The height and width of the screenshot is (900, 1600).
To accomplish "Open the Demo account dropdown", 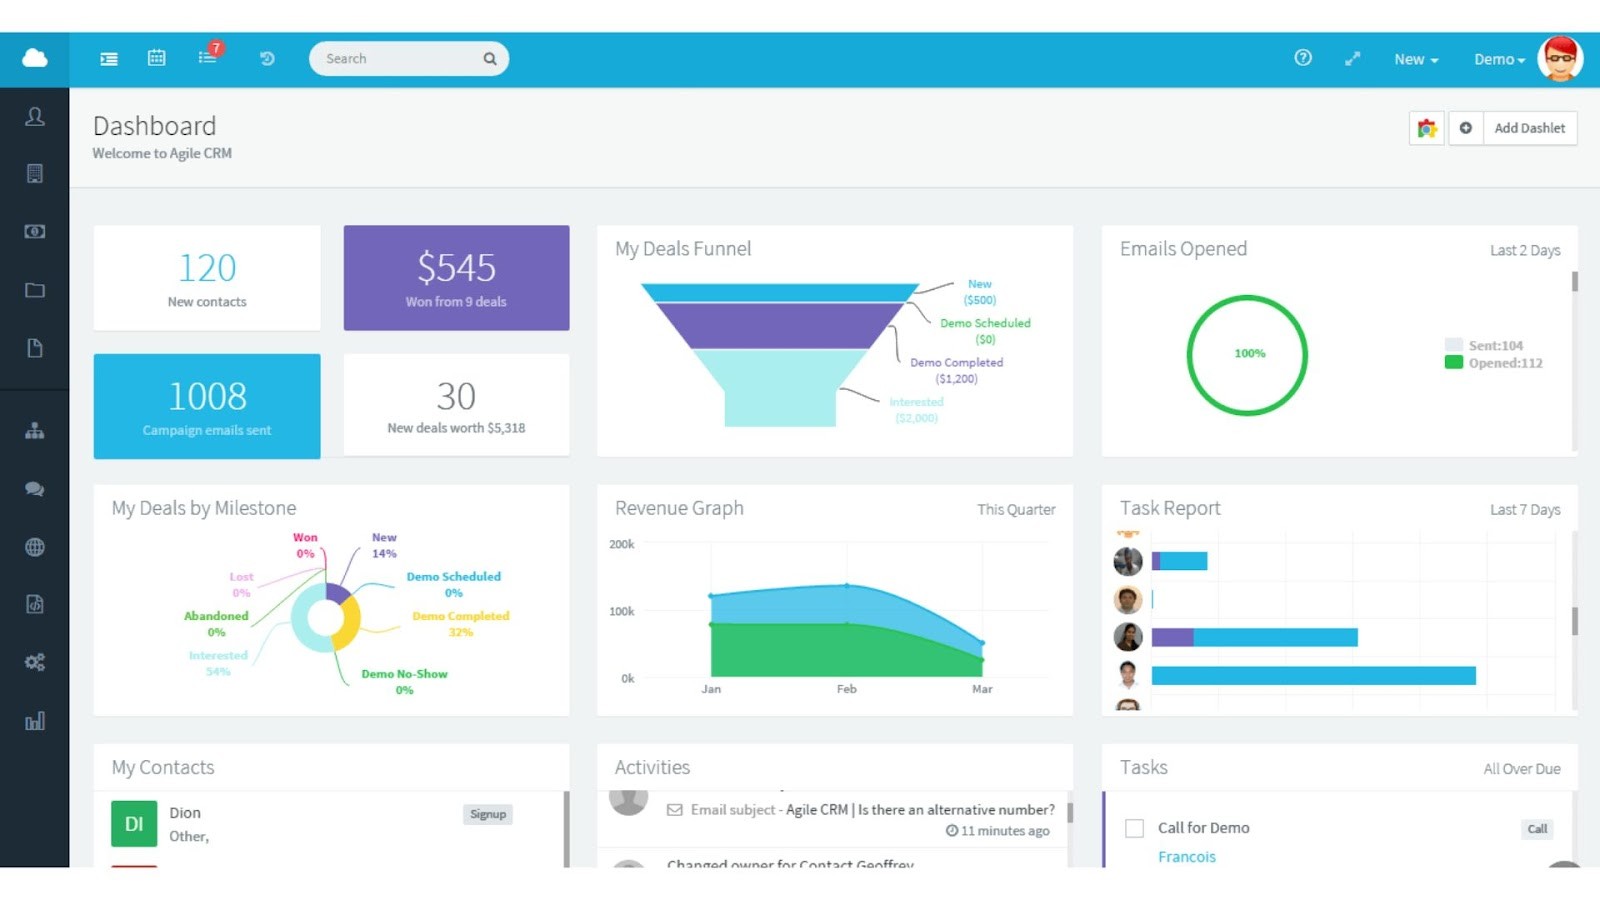I will point(1496,59).
